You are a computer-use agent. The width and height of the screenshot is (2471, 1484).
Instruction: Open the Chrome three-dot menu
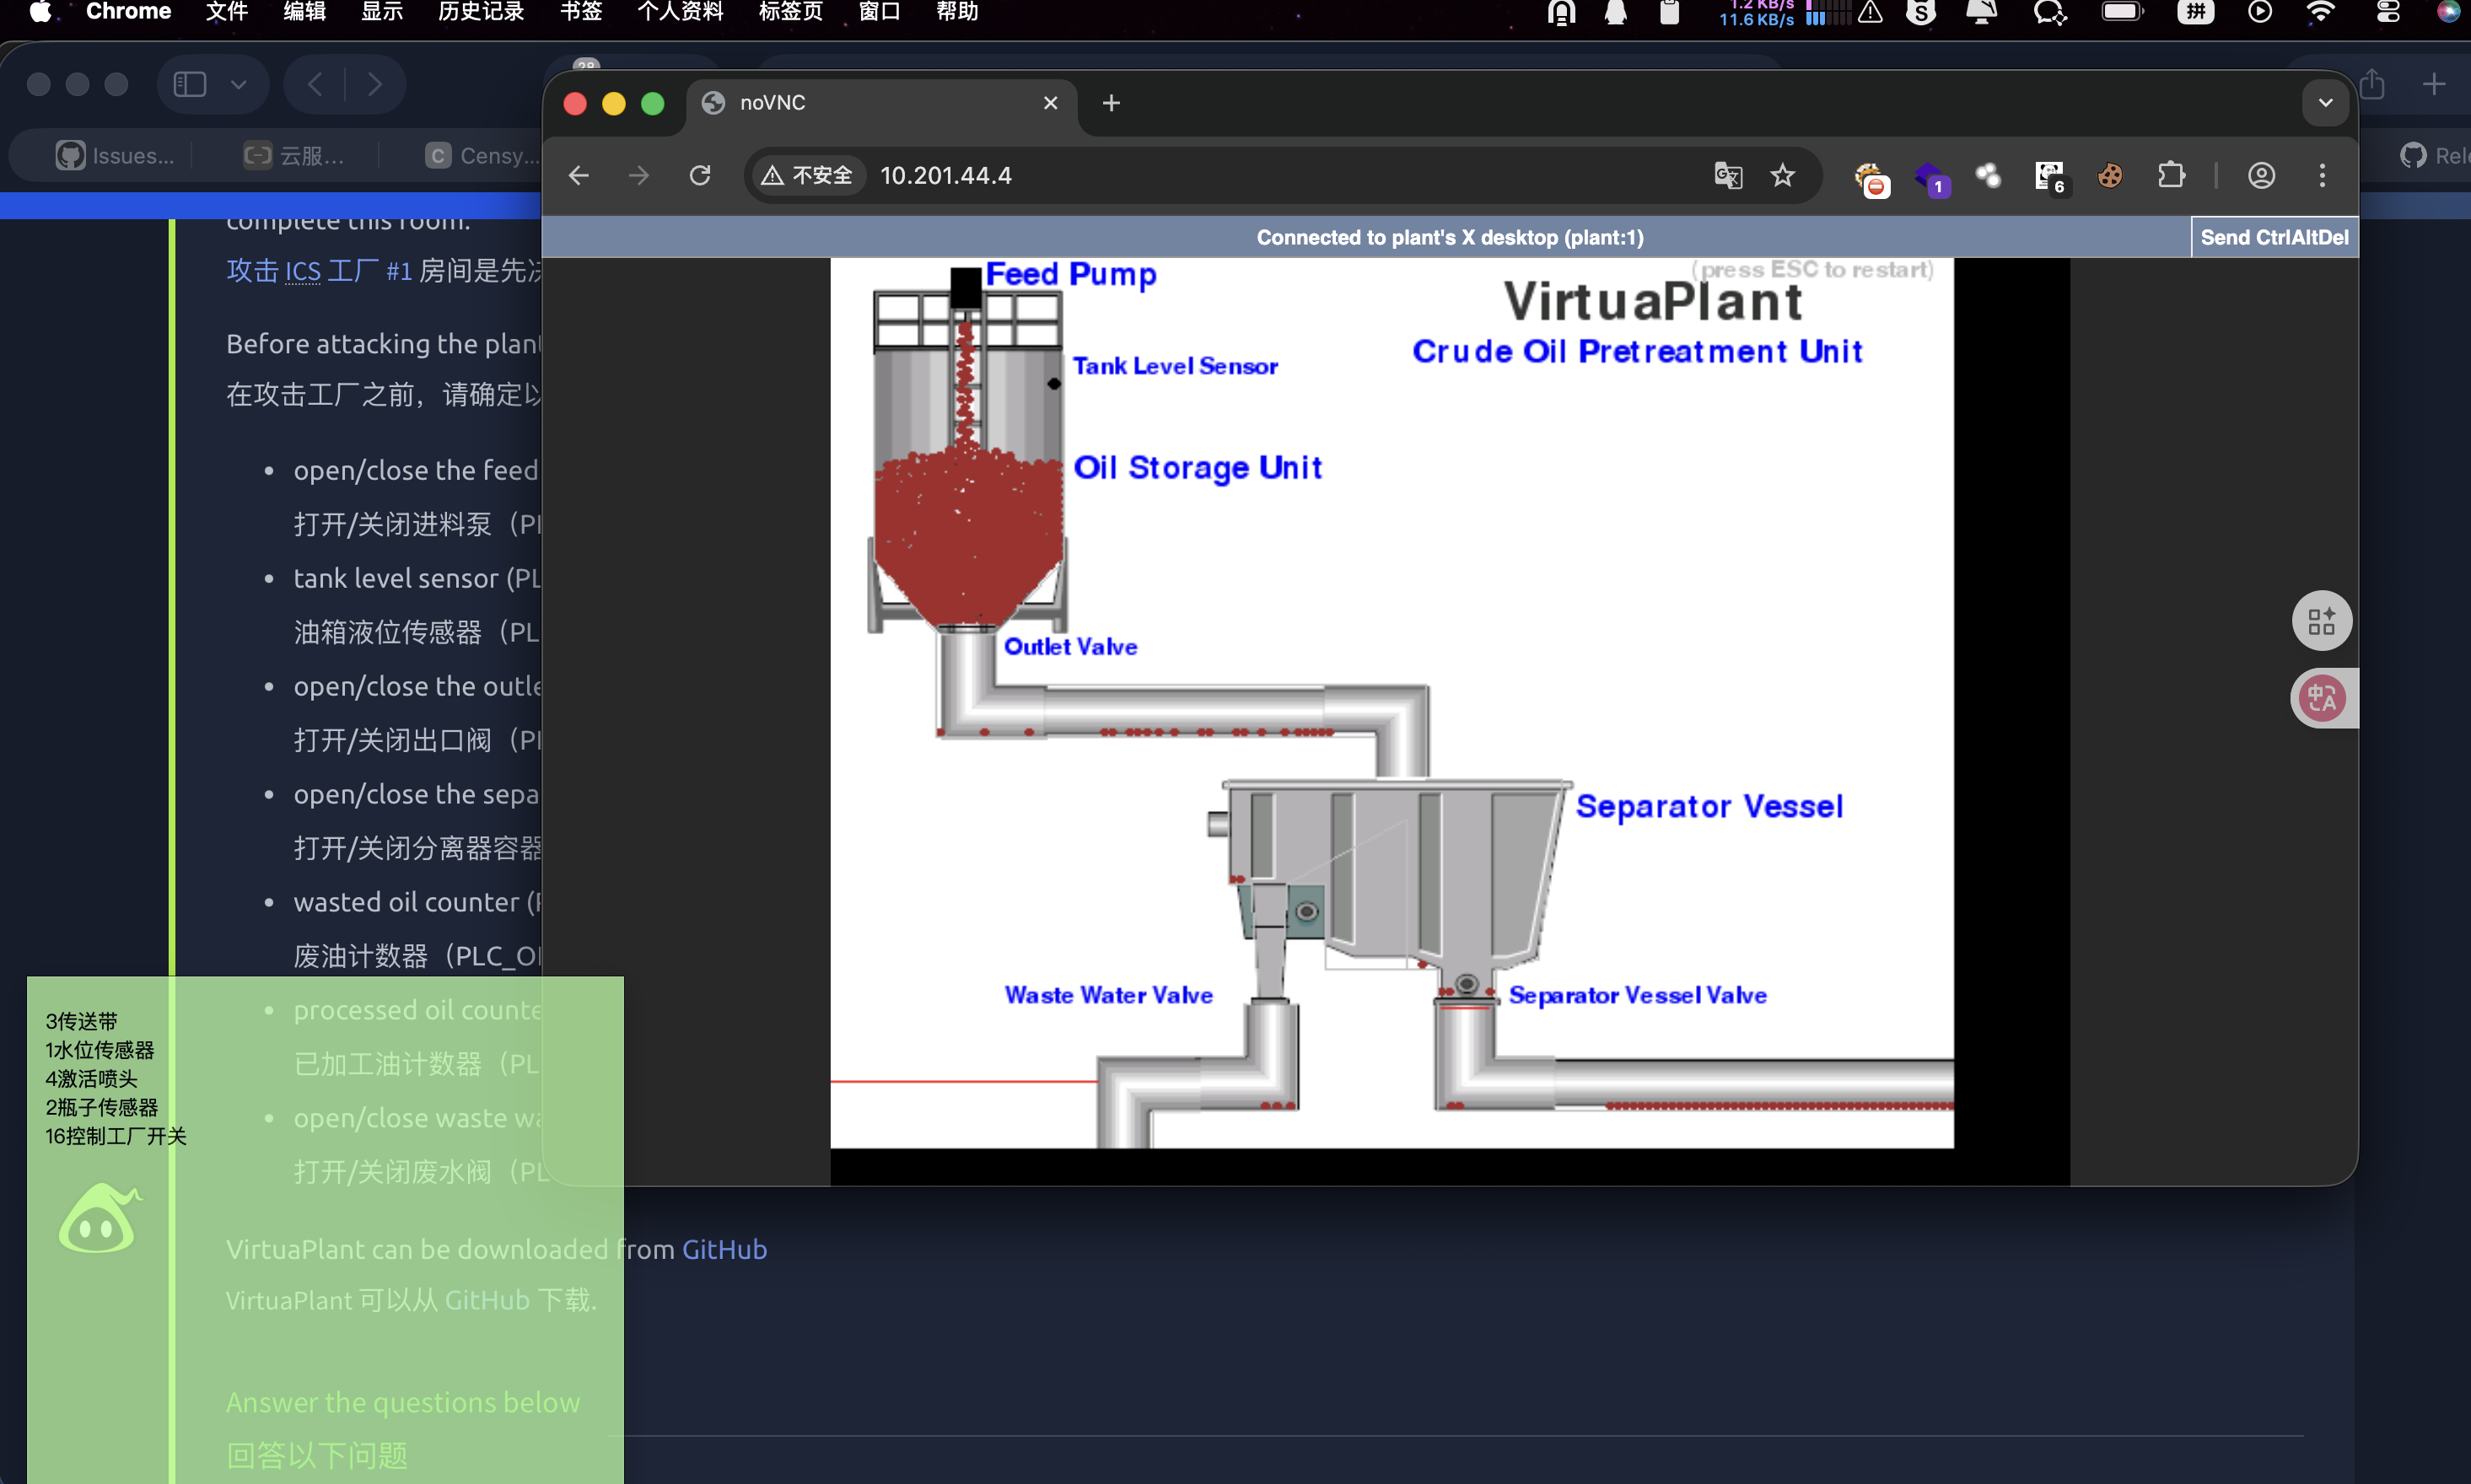[2322, 176]
